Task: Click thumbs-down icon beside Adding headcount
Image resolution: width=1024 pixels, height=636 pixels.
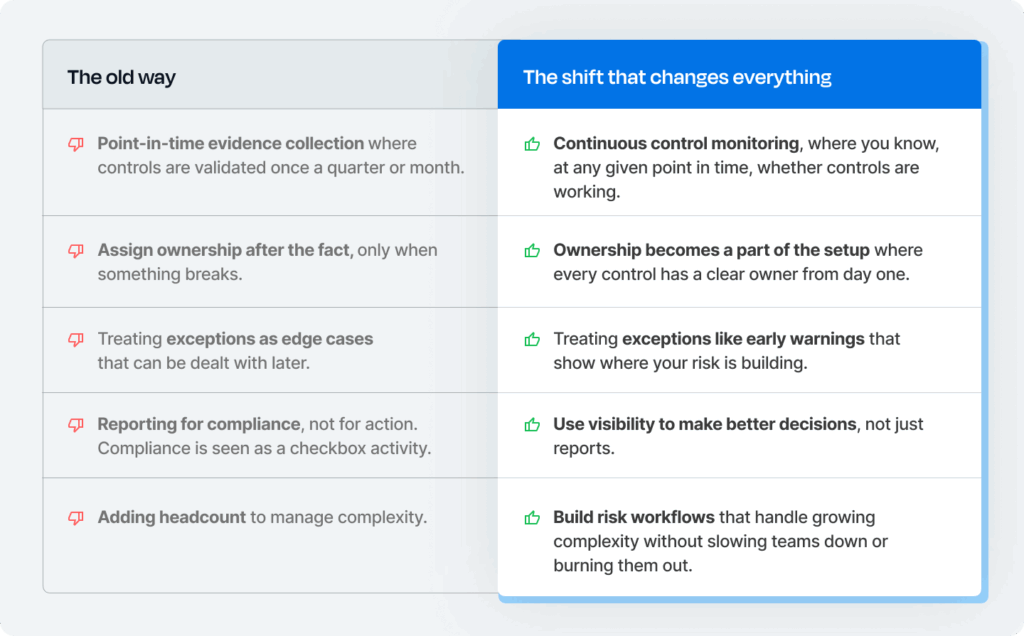Action: (76, 518)
